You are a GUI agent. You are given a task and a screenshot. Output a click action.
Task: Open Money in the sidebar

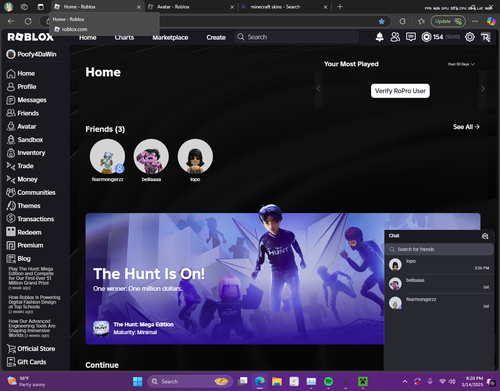(x=22, y=179)
